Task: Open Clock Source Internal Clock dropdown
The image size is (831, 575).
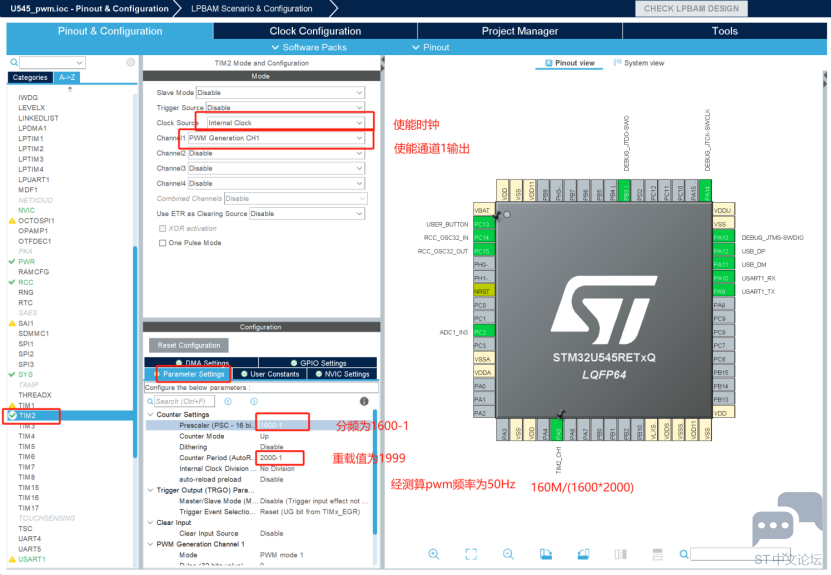Action: (285, 122)
